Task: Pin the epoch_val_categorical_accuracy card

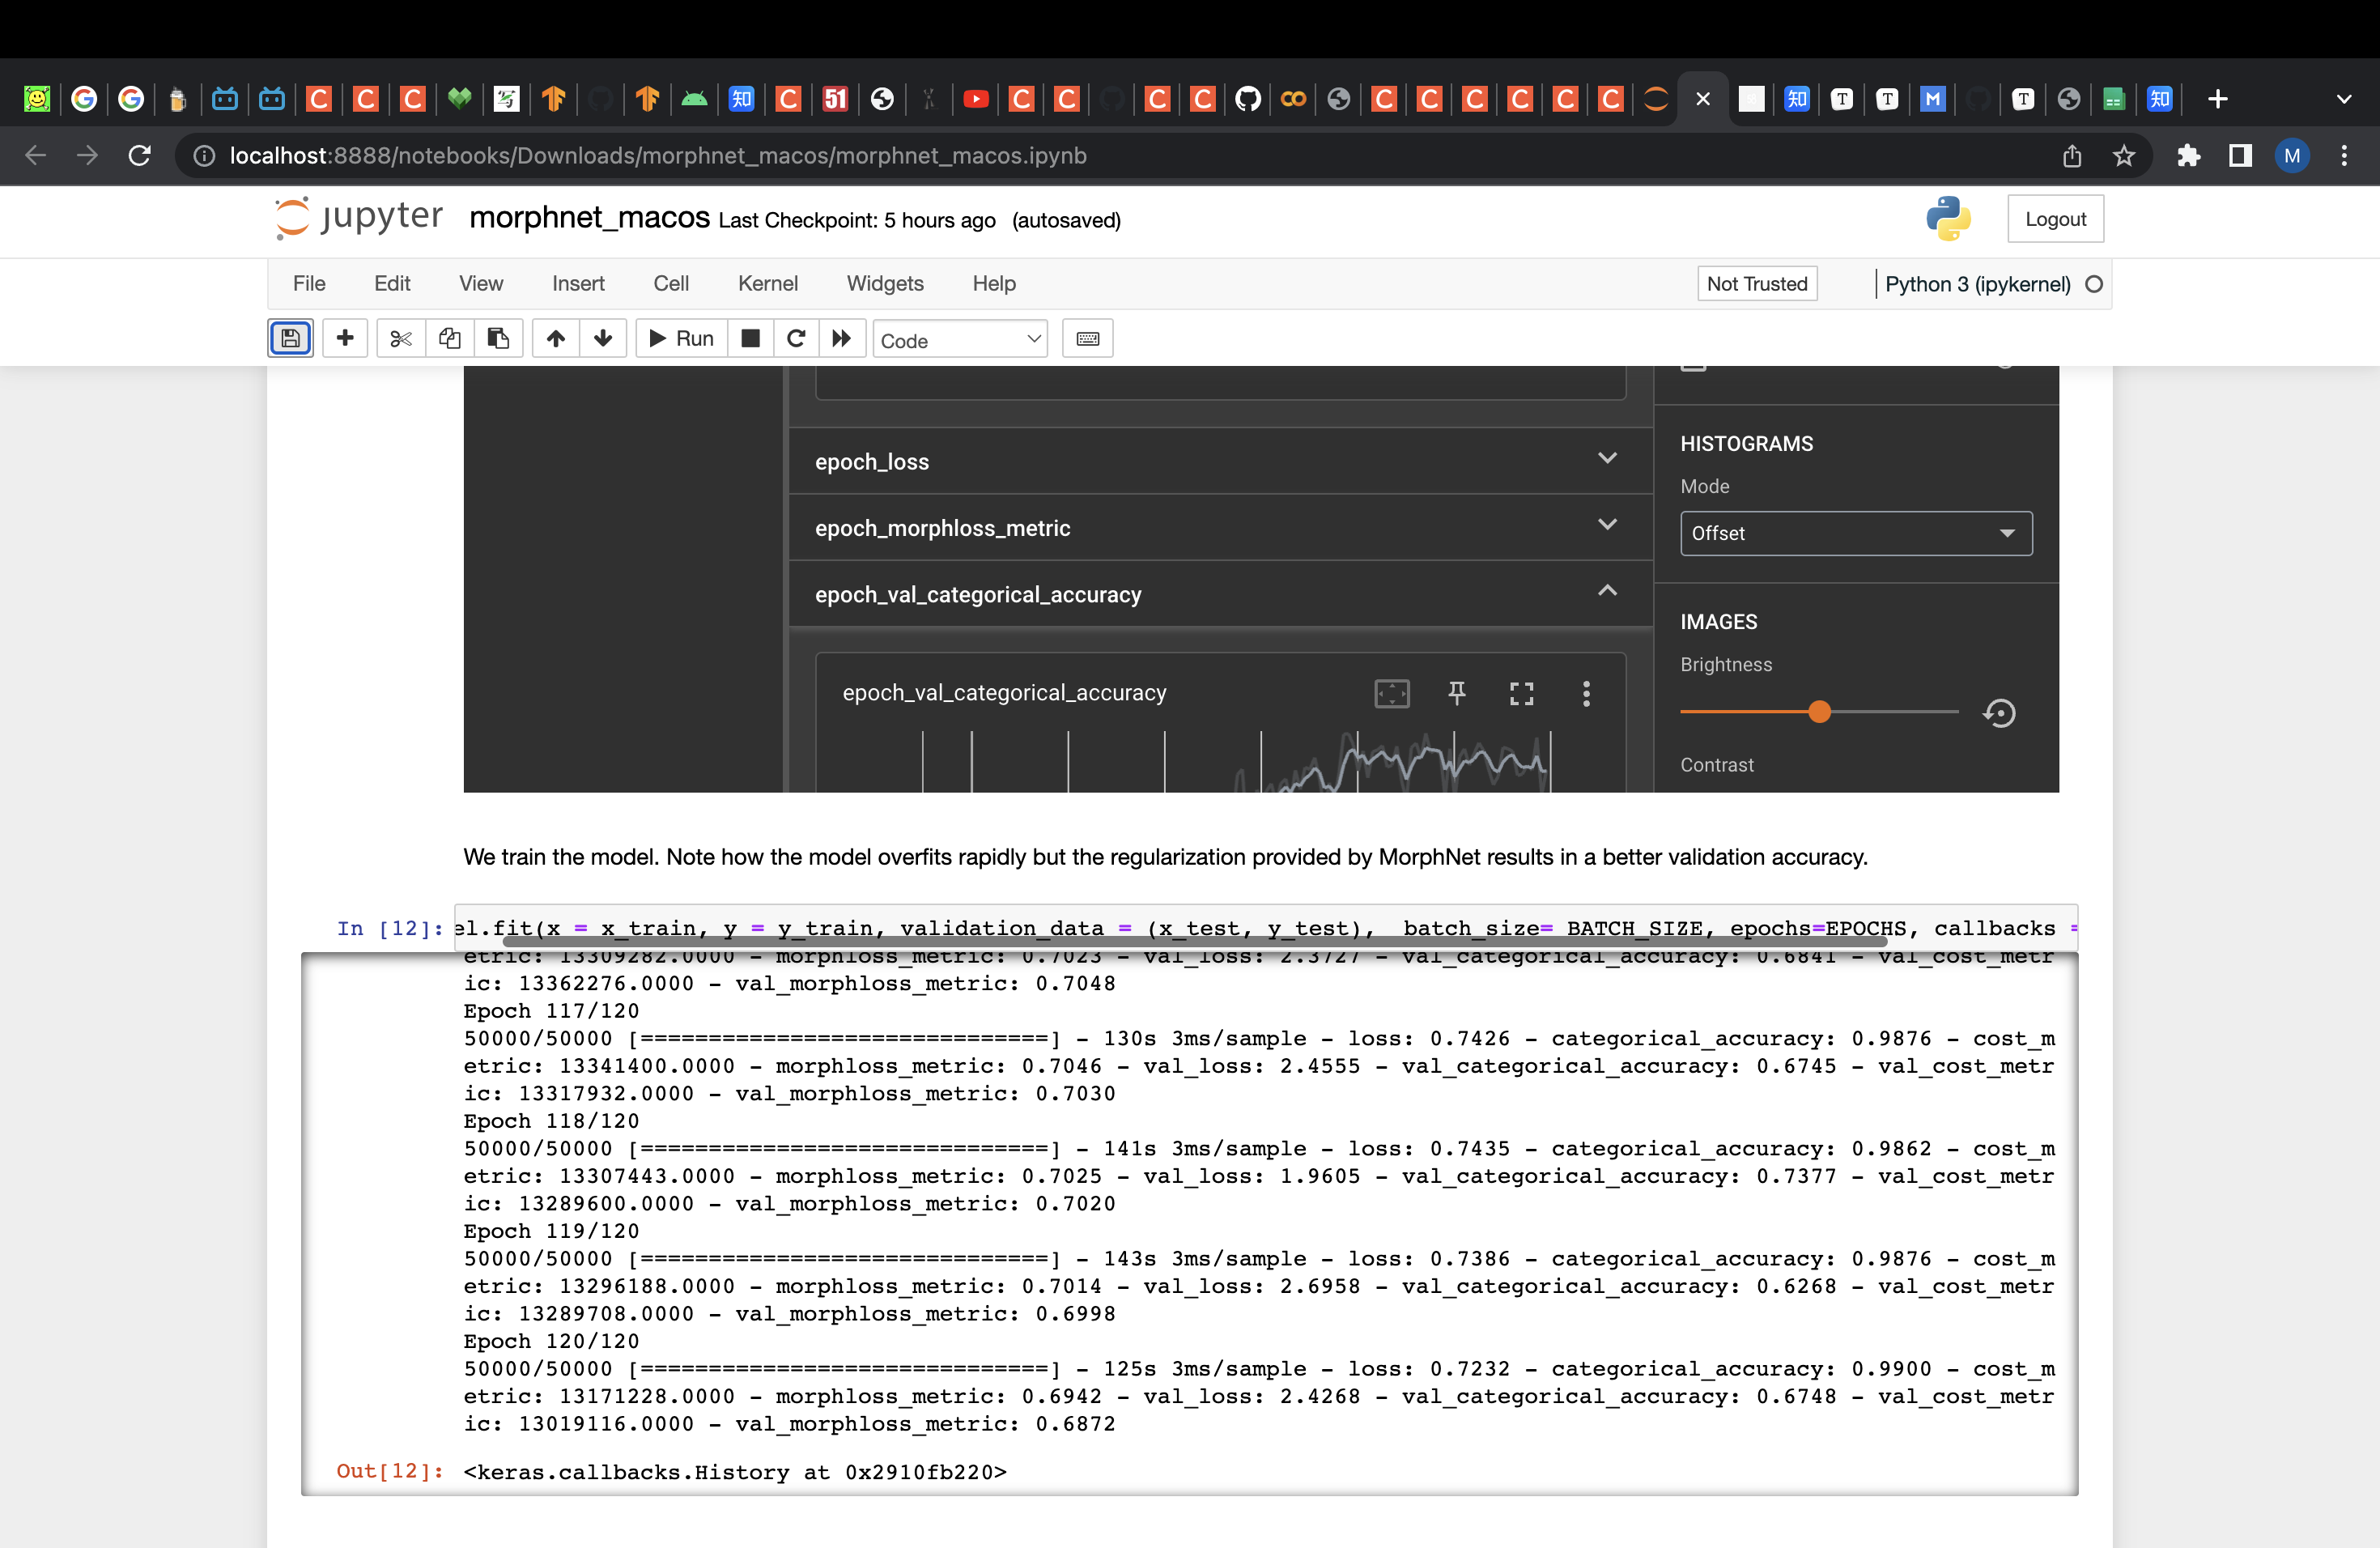Action: (x=1457, y=693)
